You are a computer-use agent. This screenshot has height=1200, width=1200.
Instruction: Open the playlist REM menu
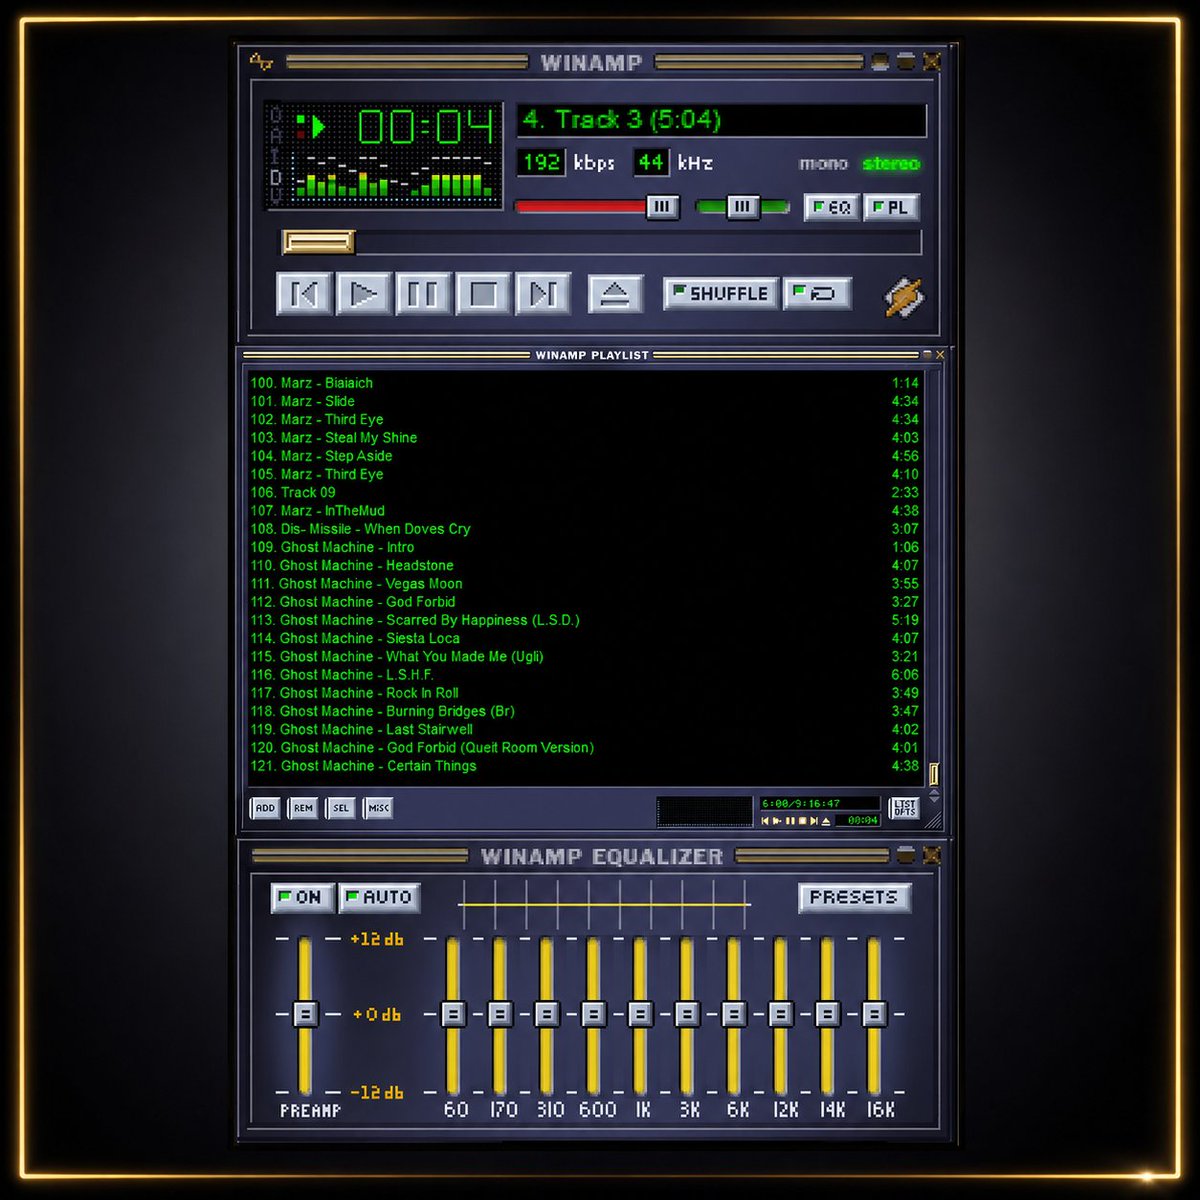303,808
